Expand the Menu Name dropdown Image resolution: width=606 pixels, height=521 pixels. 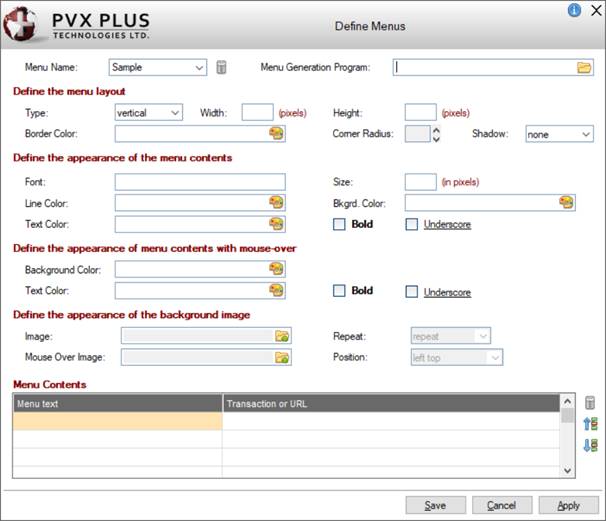[198, 68]
